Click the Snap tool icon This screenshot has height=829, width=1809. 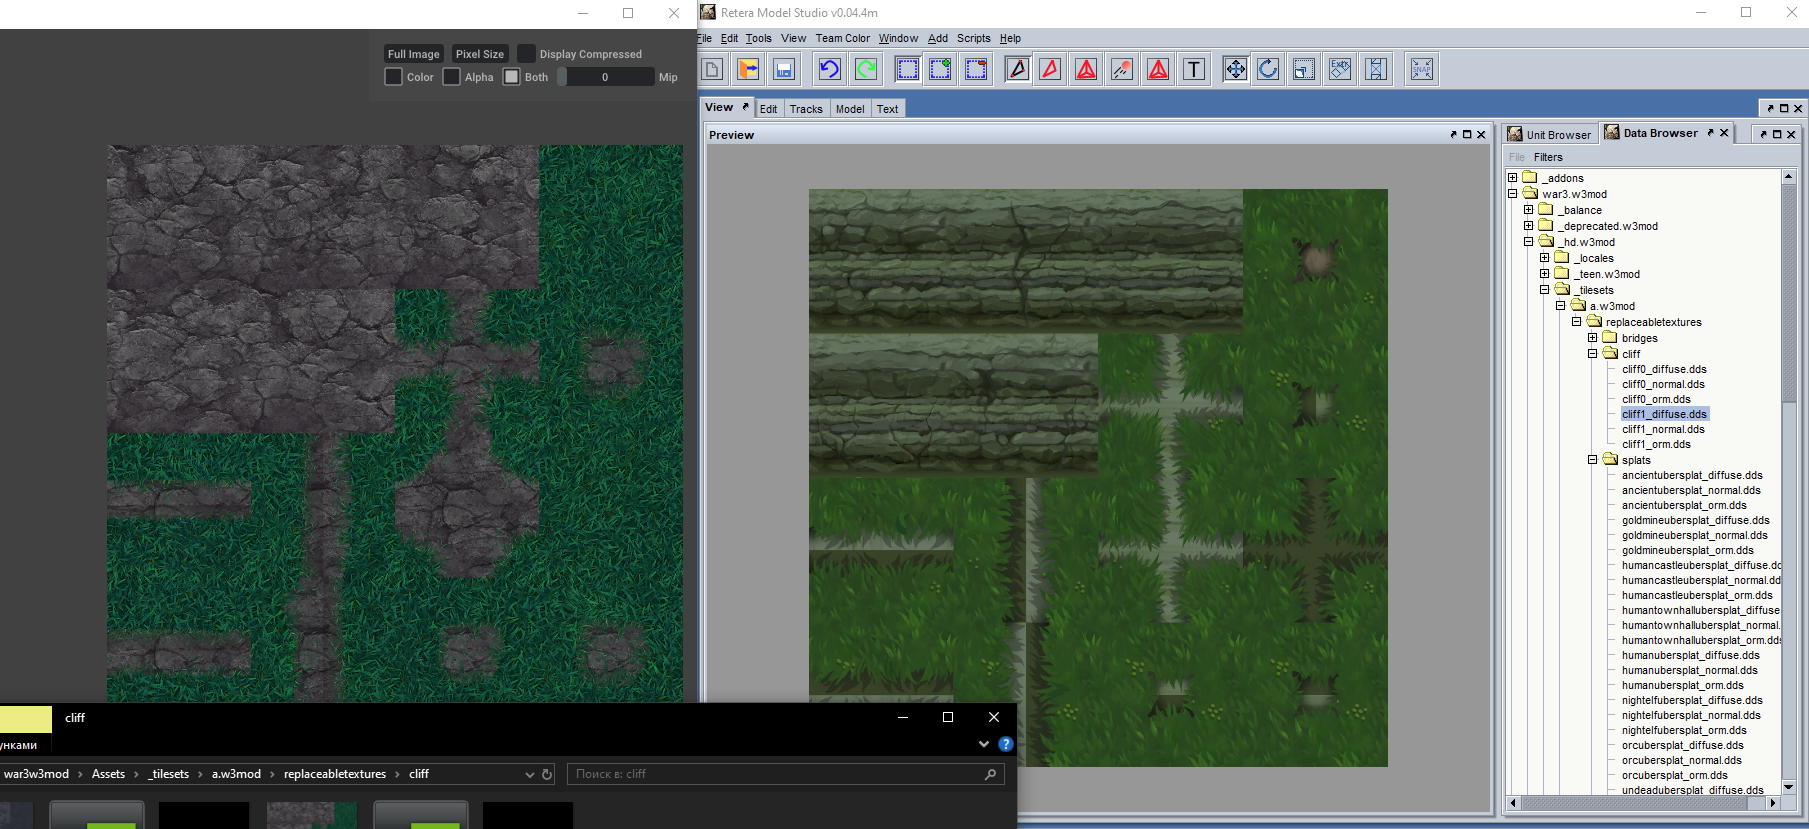pos(1421,69)
